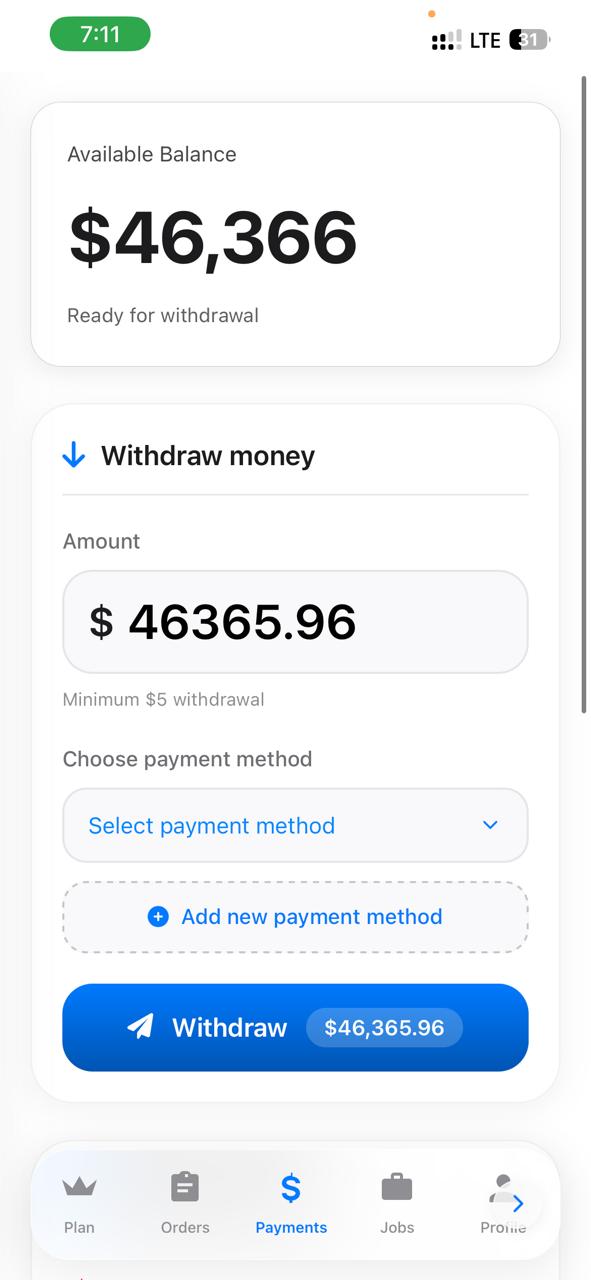Tap Add new payment method
This screenshot has height=1280, width=591.
pyautogui.click(x=295, y=916)
